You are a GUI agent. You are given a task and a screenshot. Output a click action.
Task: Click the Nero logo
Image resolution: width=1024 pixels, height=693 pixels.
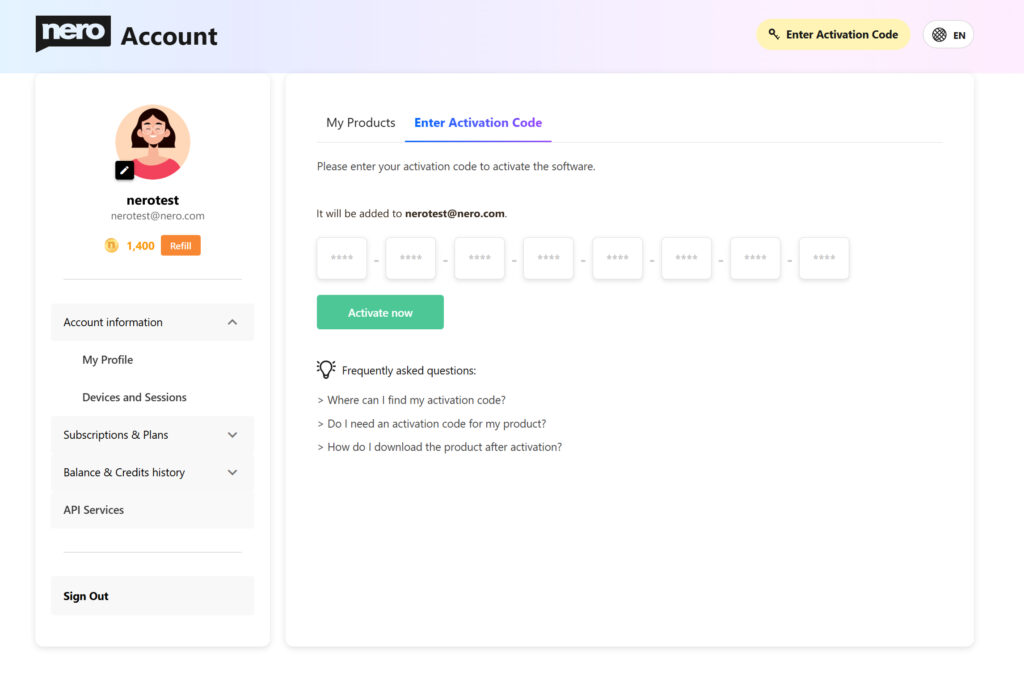[x=73, y=33]
